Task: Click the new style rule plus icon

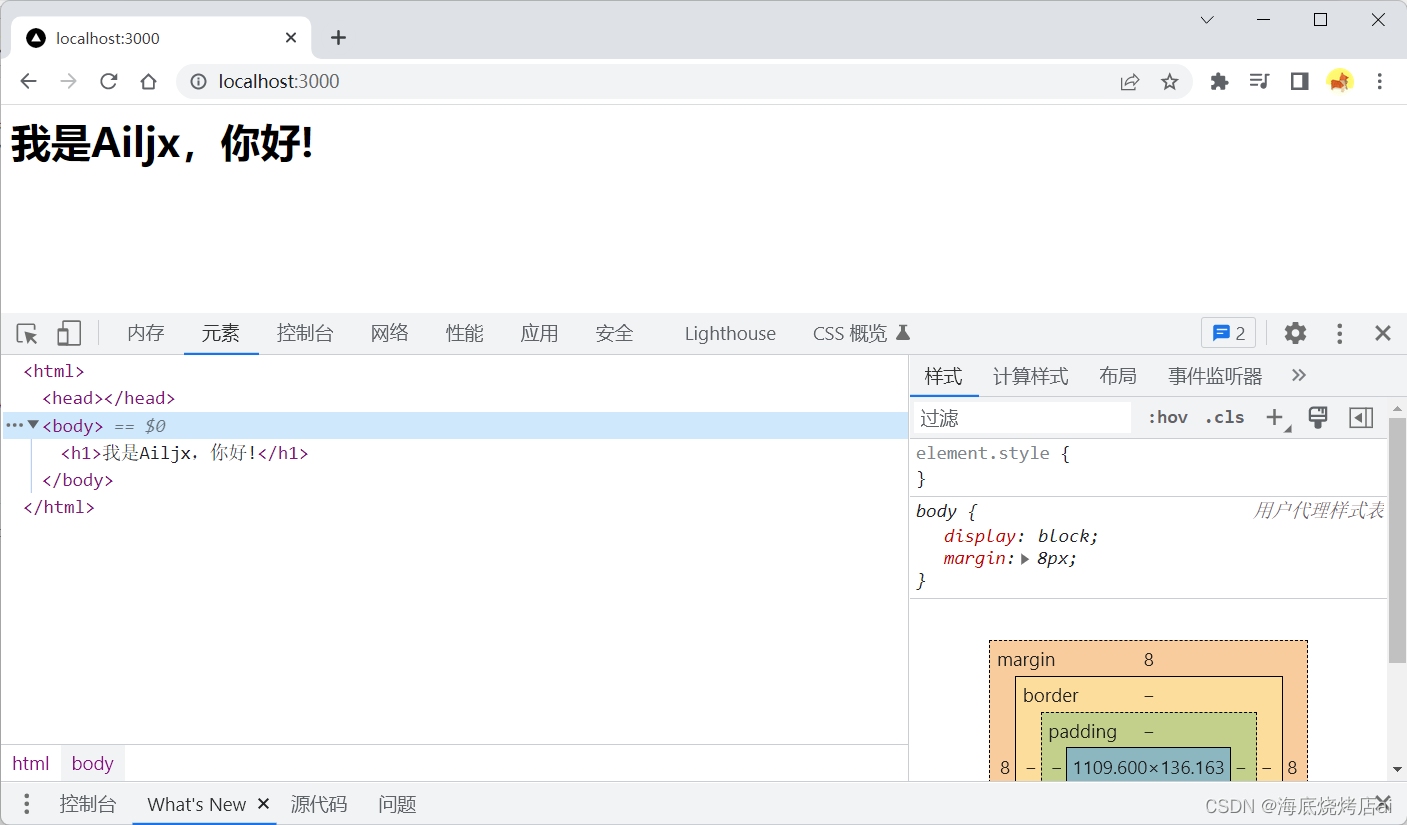Action: [x=1275, y=418]
